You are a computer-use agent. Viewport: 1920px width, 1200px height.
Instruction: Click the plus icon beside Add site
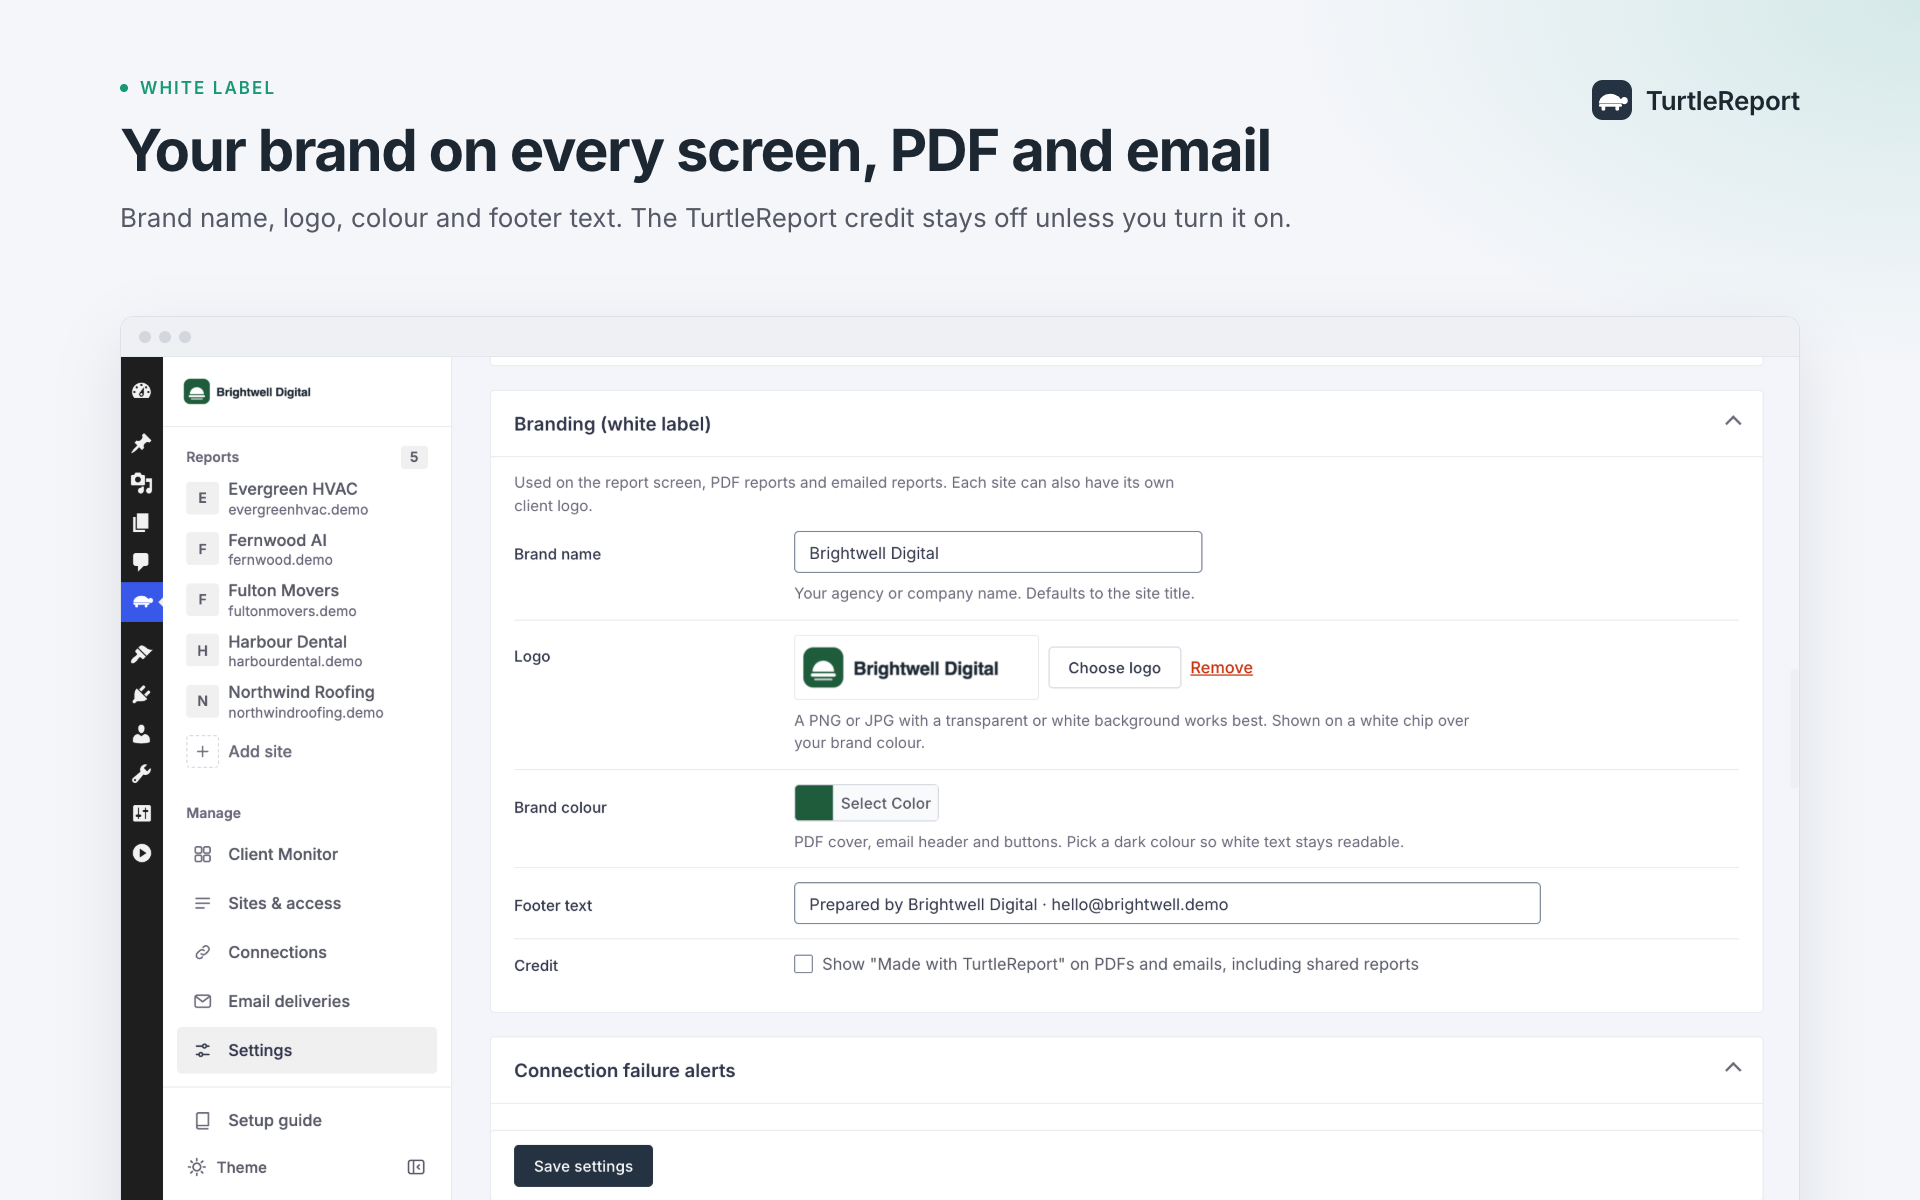pyautogui.click(x=202, y=751)
